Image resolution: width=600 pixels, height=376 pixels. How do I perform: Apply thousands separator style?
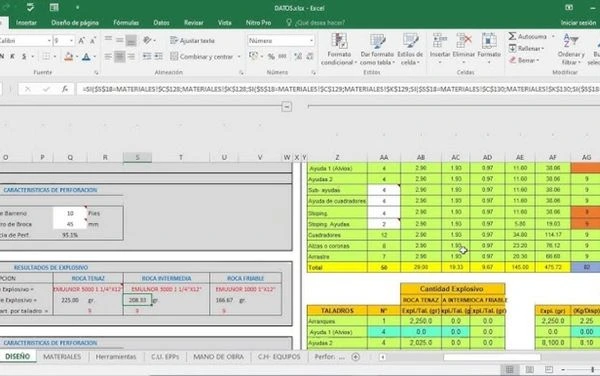282,57
